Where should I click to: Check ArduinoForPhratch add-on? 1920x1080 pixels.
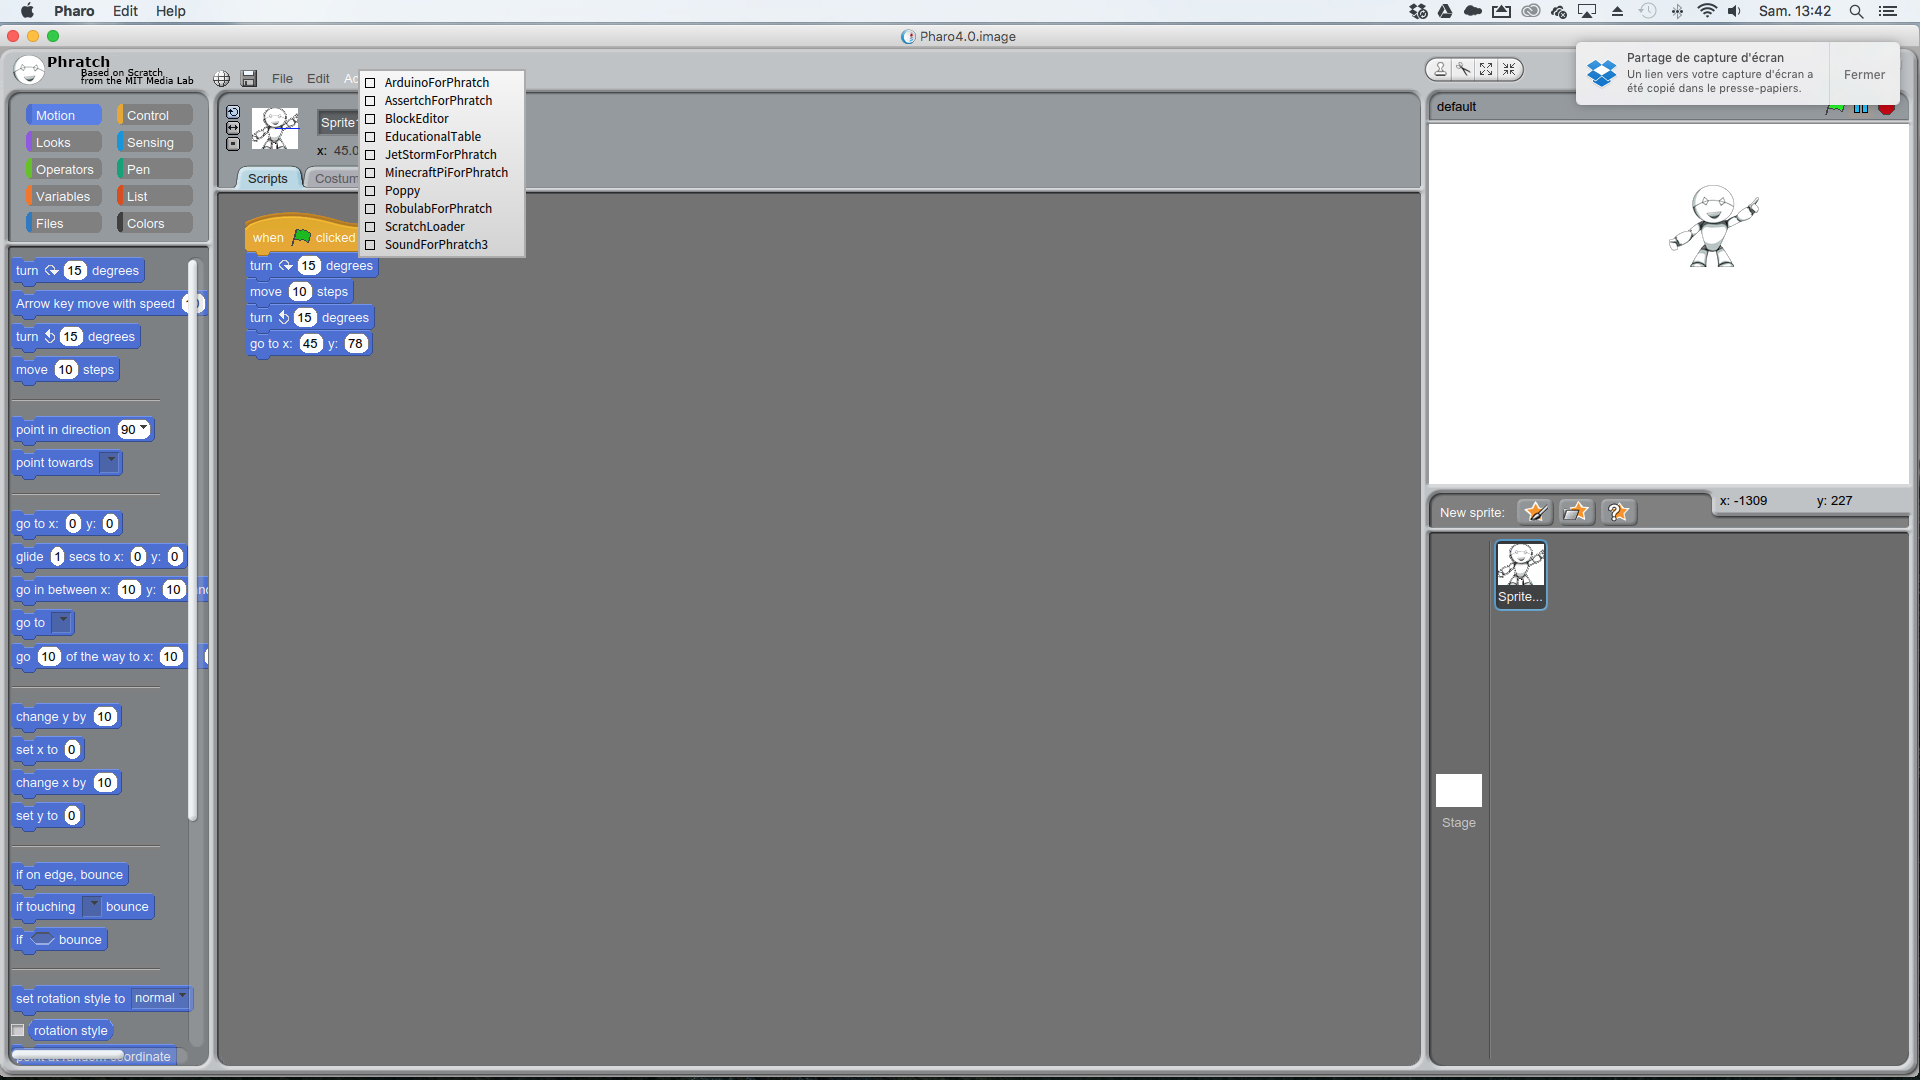pos(370,83)
